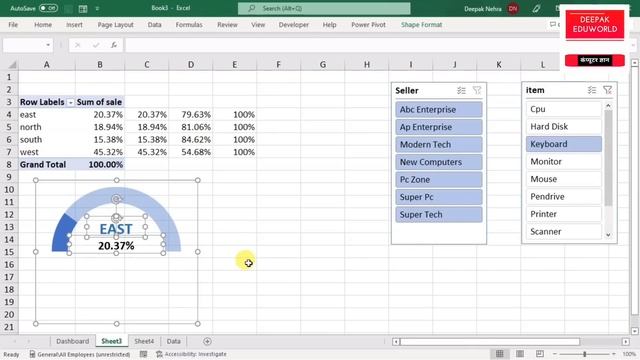Click the zoom in plus button
The image size is (640, 360).
click(x=614, y=354)
